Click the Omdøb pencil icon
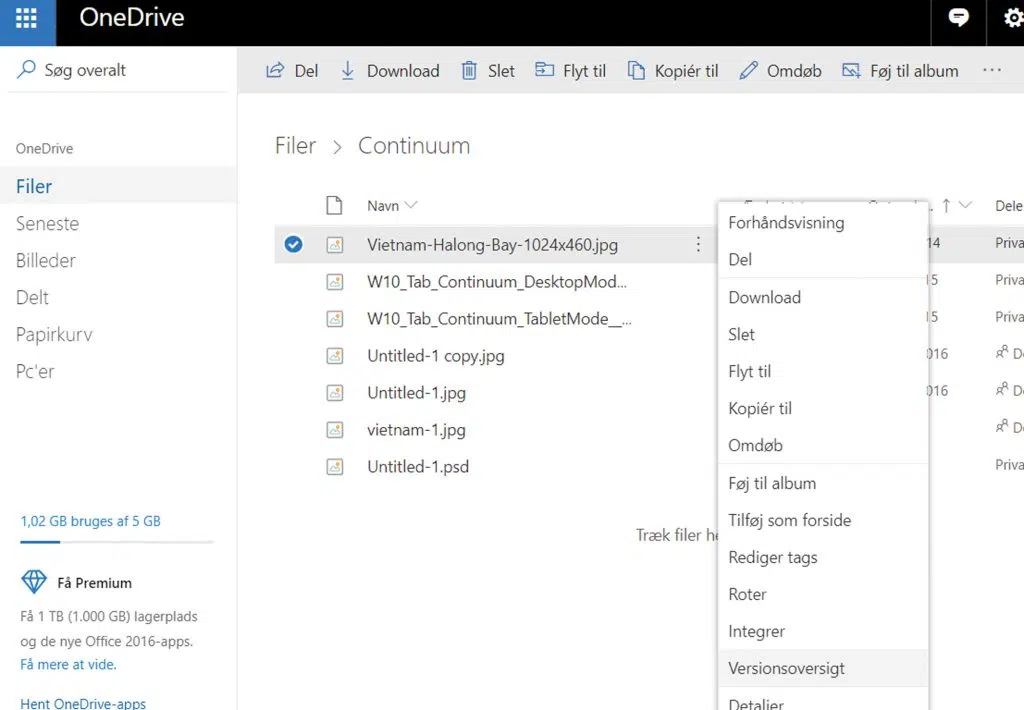1024x710 pixels. tap(748, 71)
